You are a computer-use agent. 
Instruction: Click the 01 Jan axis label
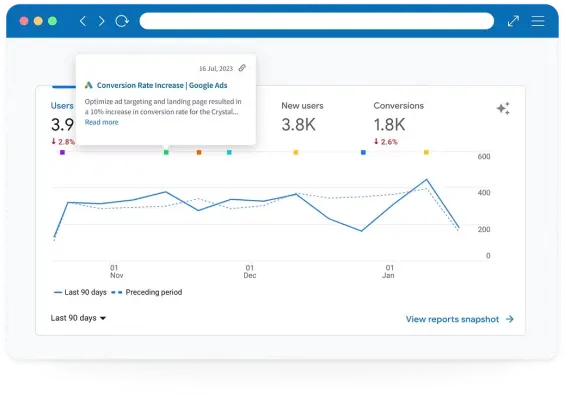coord(388,271)
